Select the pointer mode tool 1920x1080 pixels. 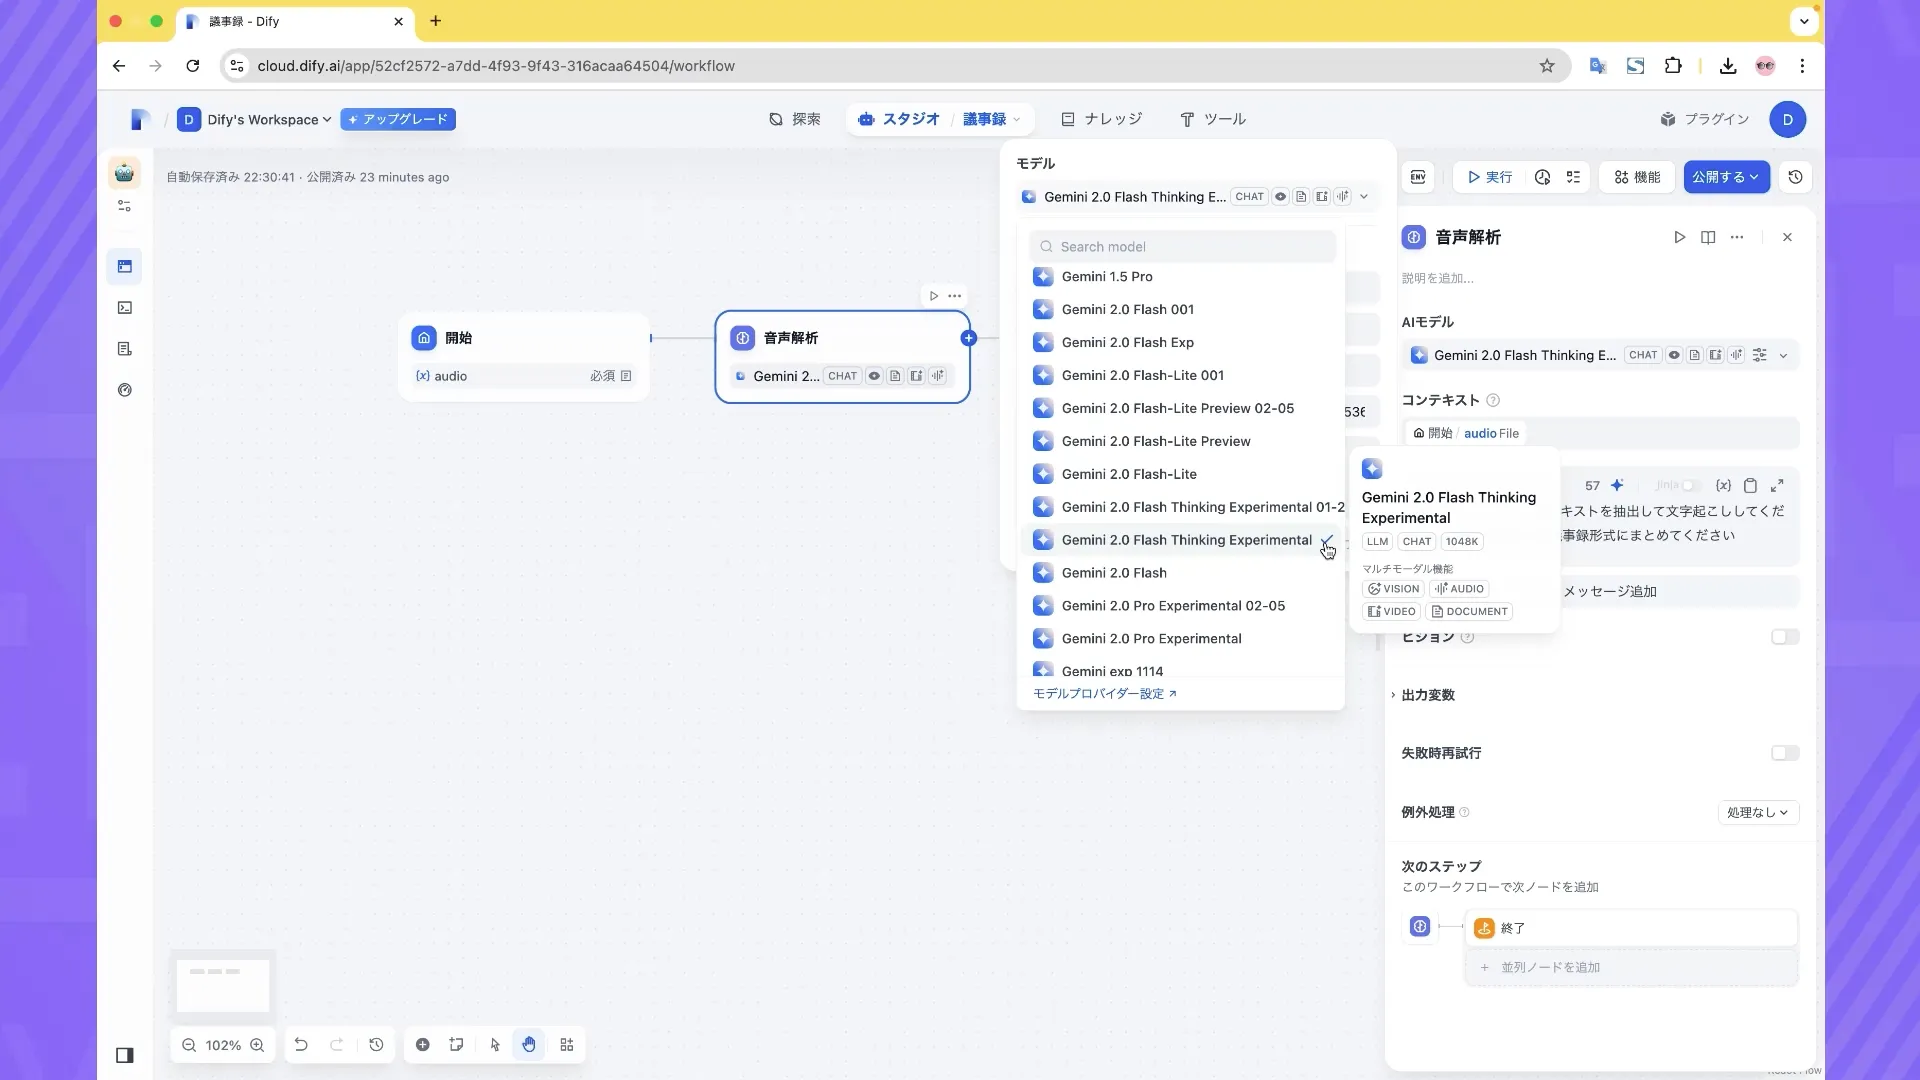click(x=495, y=1045)
